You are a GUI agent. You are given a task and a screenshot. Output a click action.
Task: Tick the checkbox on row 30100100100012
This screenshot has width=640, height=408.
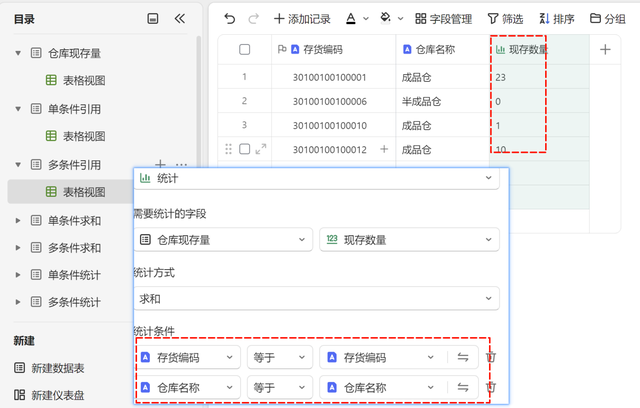pos(244,149)
